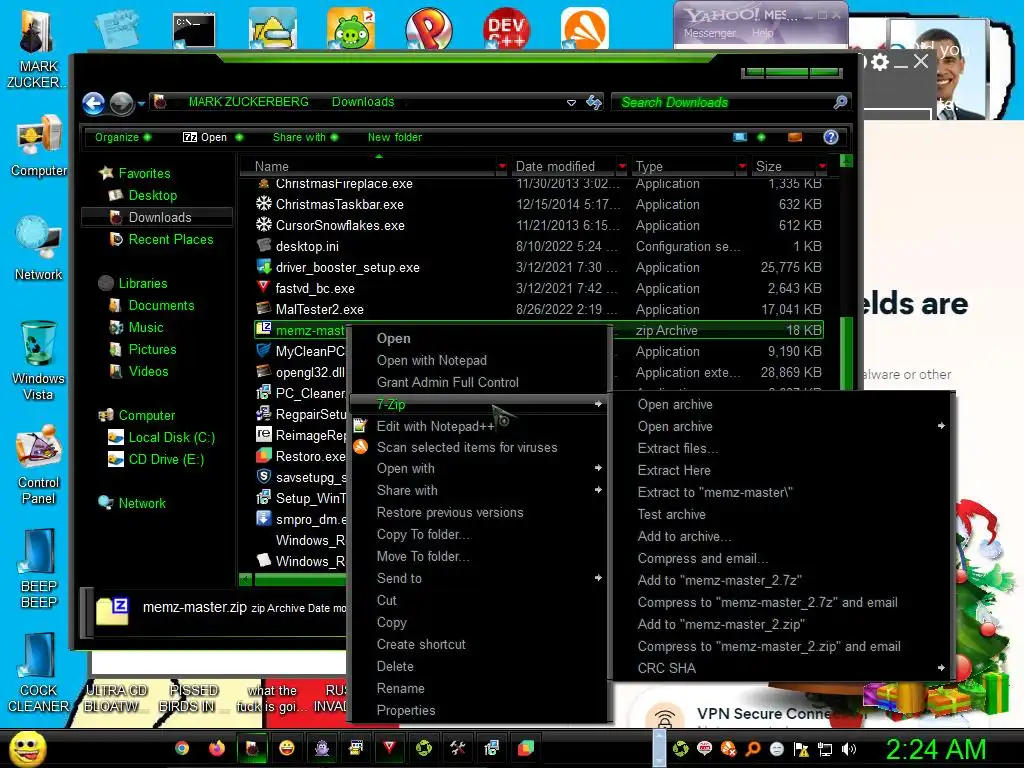Select Local Disk (C:) in navigation pane
Viewport: 1024px width, 768px height.
pyautogui.click(x=171, y=438)
